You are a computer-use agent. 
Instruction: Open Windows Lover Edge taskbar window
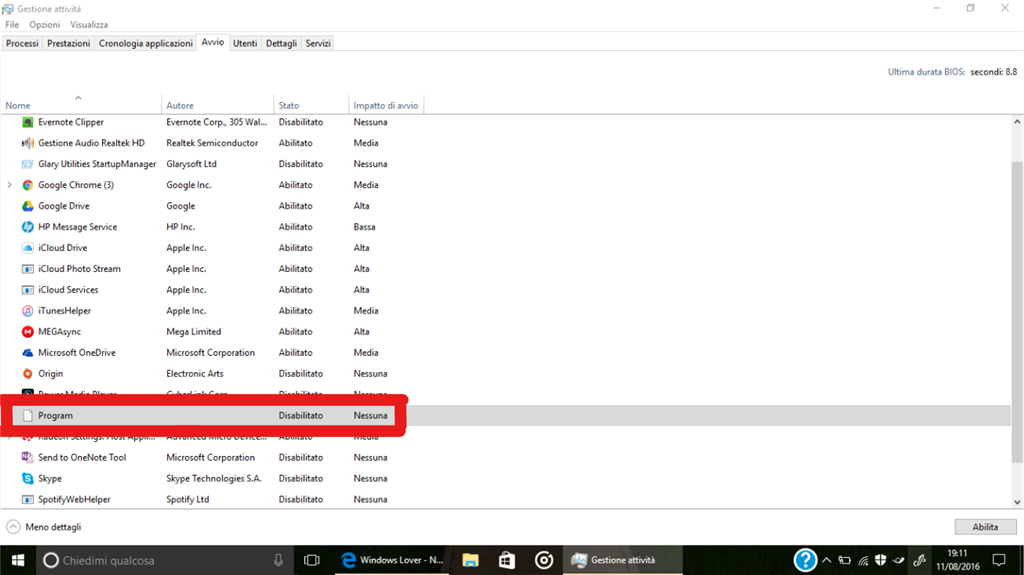pyautogui.click(x=392, y=560)
